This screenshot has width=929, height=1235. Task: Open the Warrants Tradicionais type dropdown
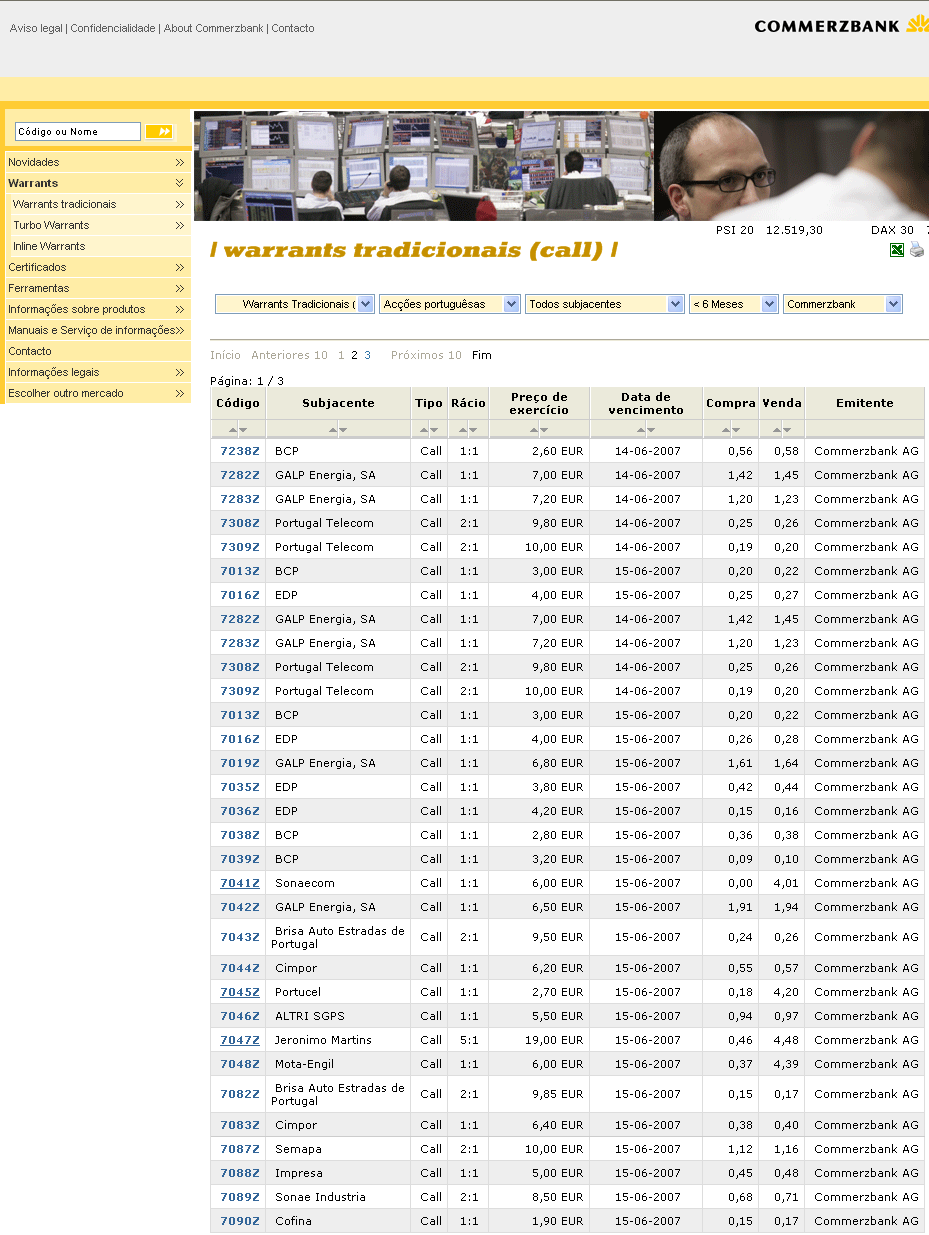(295, 304)
